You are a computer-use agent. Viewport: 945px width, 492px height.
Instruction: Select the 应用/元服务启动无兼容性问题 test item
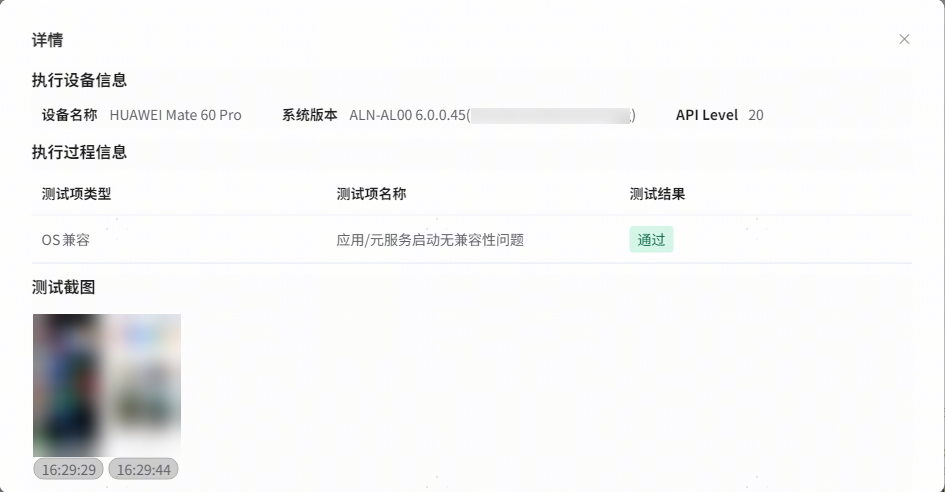tap(430, 240)
